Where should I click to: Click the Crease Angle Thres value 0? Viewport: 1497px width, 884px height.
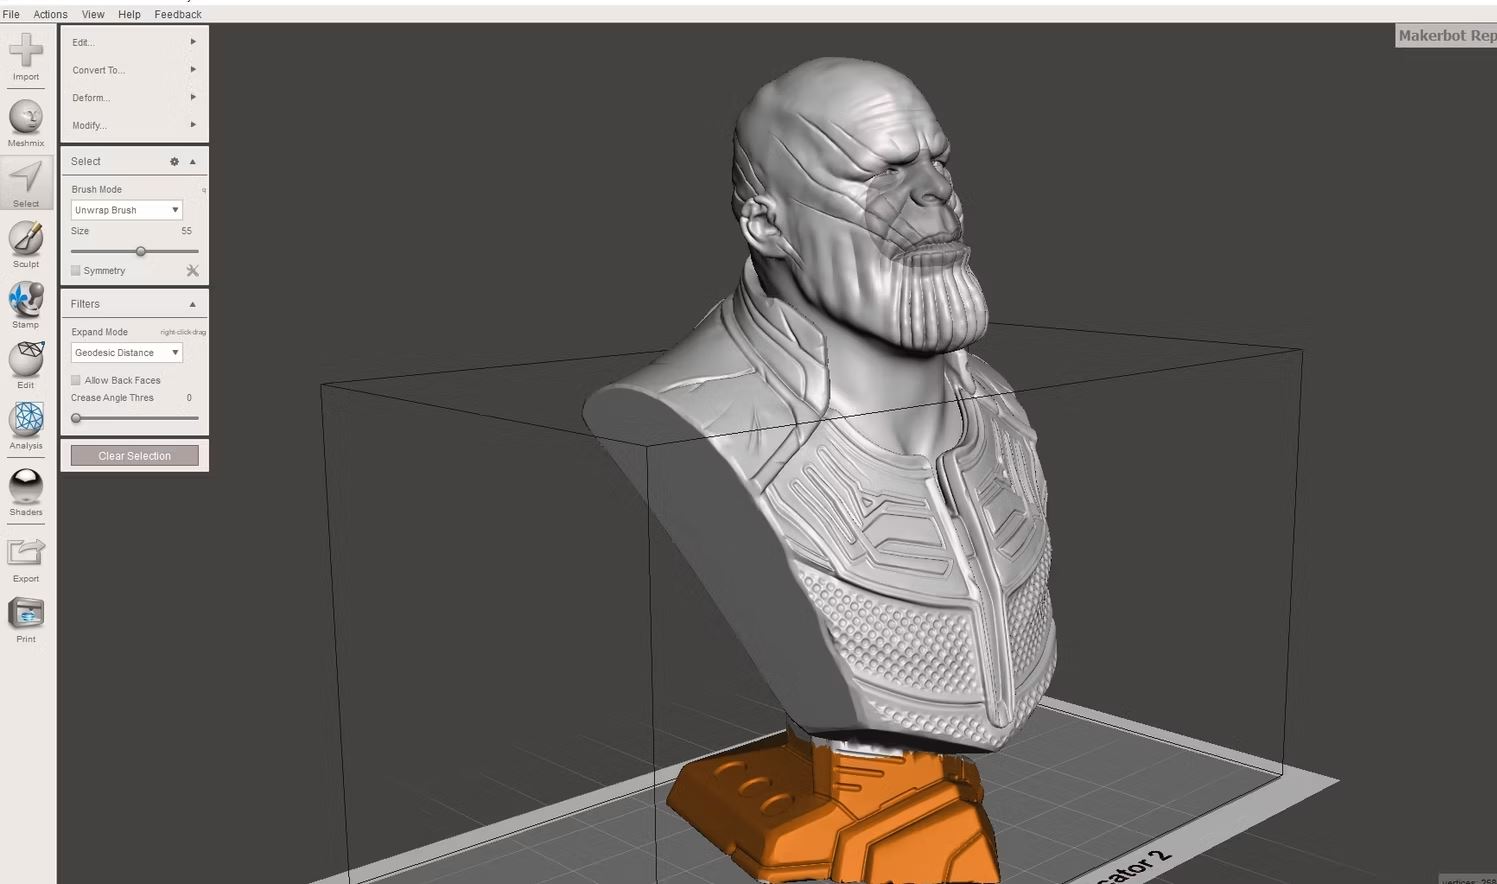pyautogui.click(x=189, y=398)
